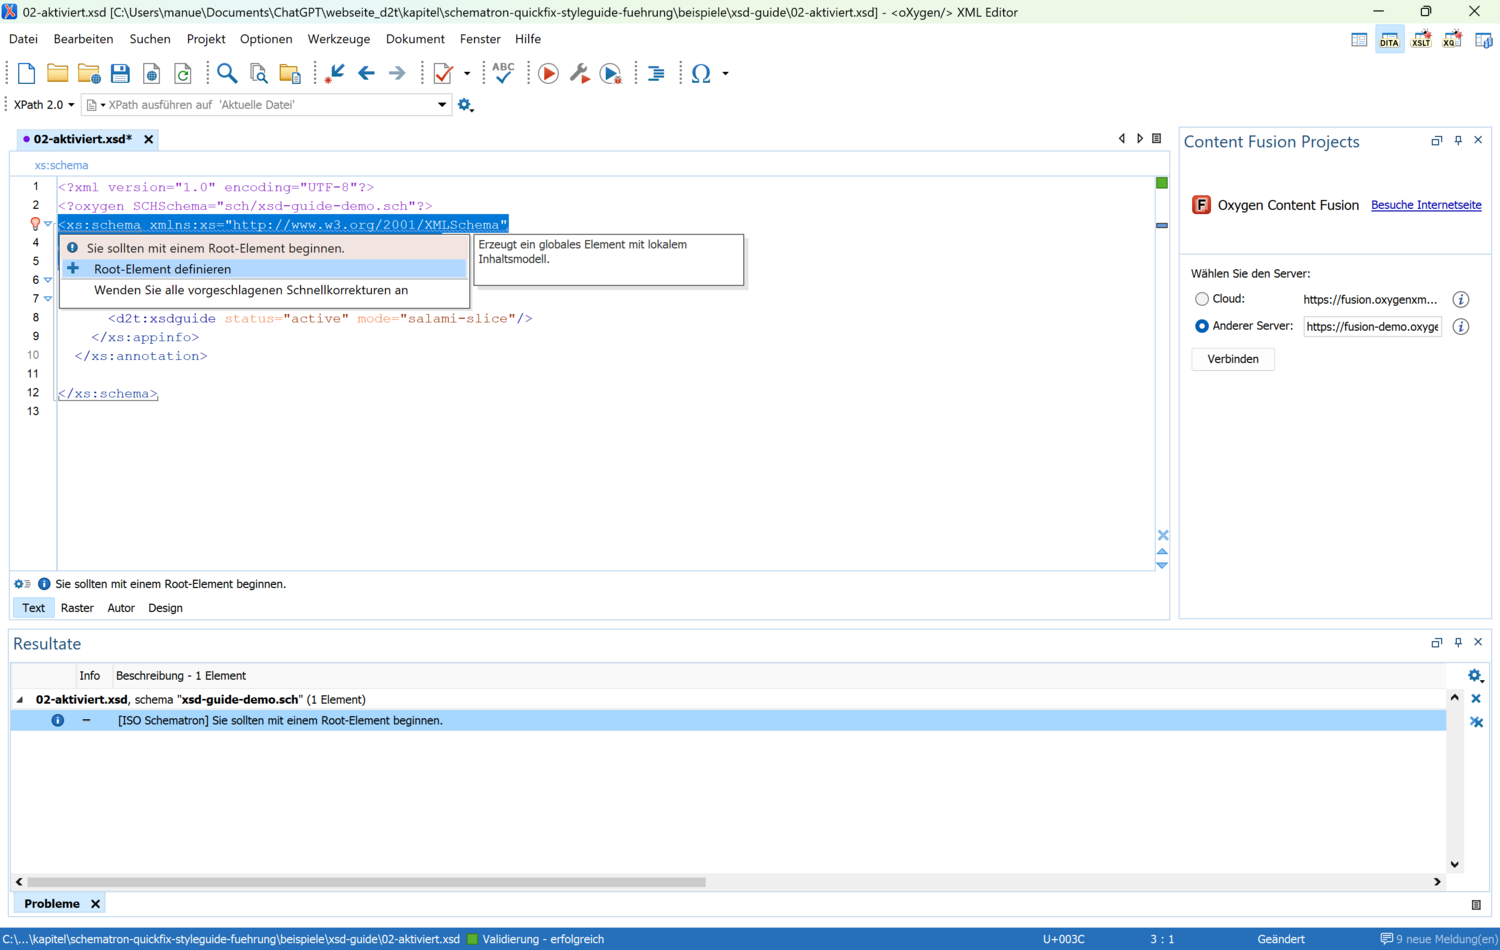Open the Datei menu

coord(23,39)
